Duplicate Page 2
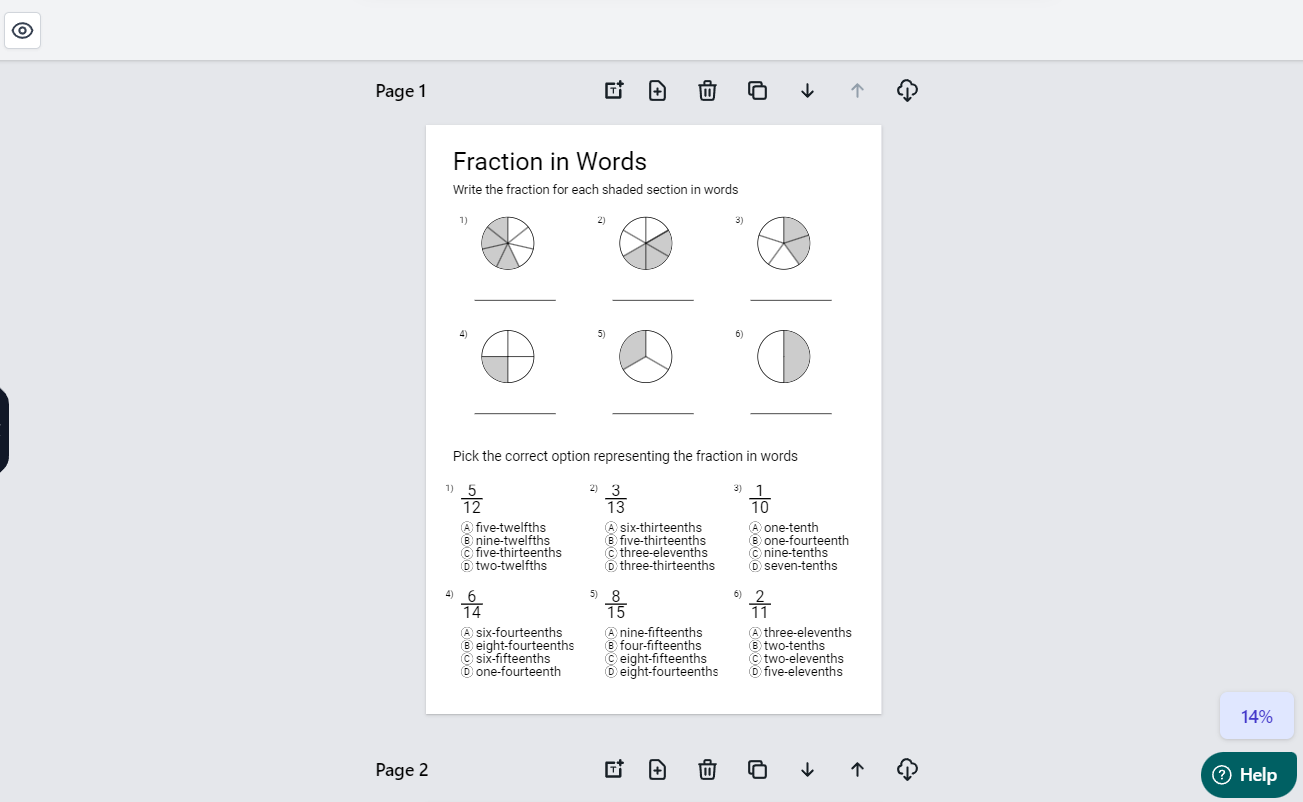 click(x=757, y=769)
